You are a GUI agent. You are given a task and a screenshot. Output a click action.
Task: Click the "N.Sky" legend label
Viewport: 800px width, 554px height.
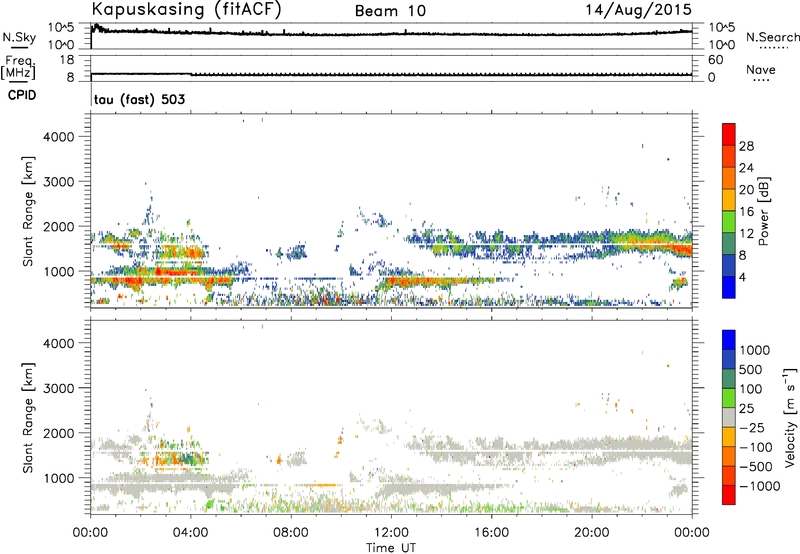pyautogui.click(x=19, y=37)
